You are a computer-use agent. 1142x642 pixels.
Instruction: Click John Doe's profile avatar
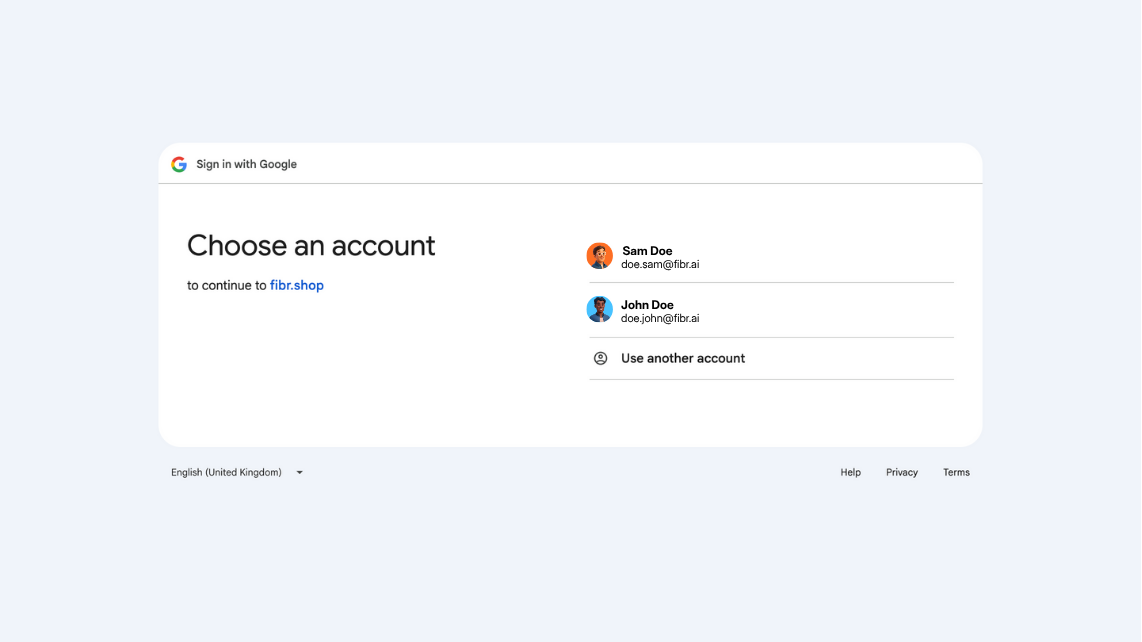click(x=599, y=310)
